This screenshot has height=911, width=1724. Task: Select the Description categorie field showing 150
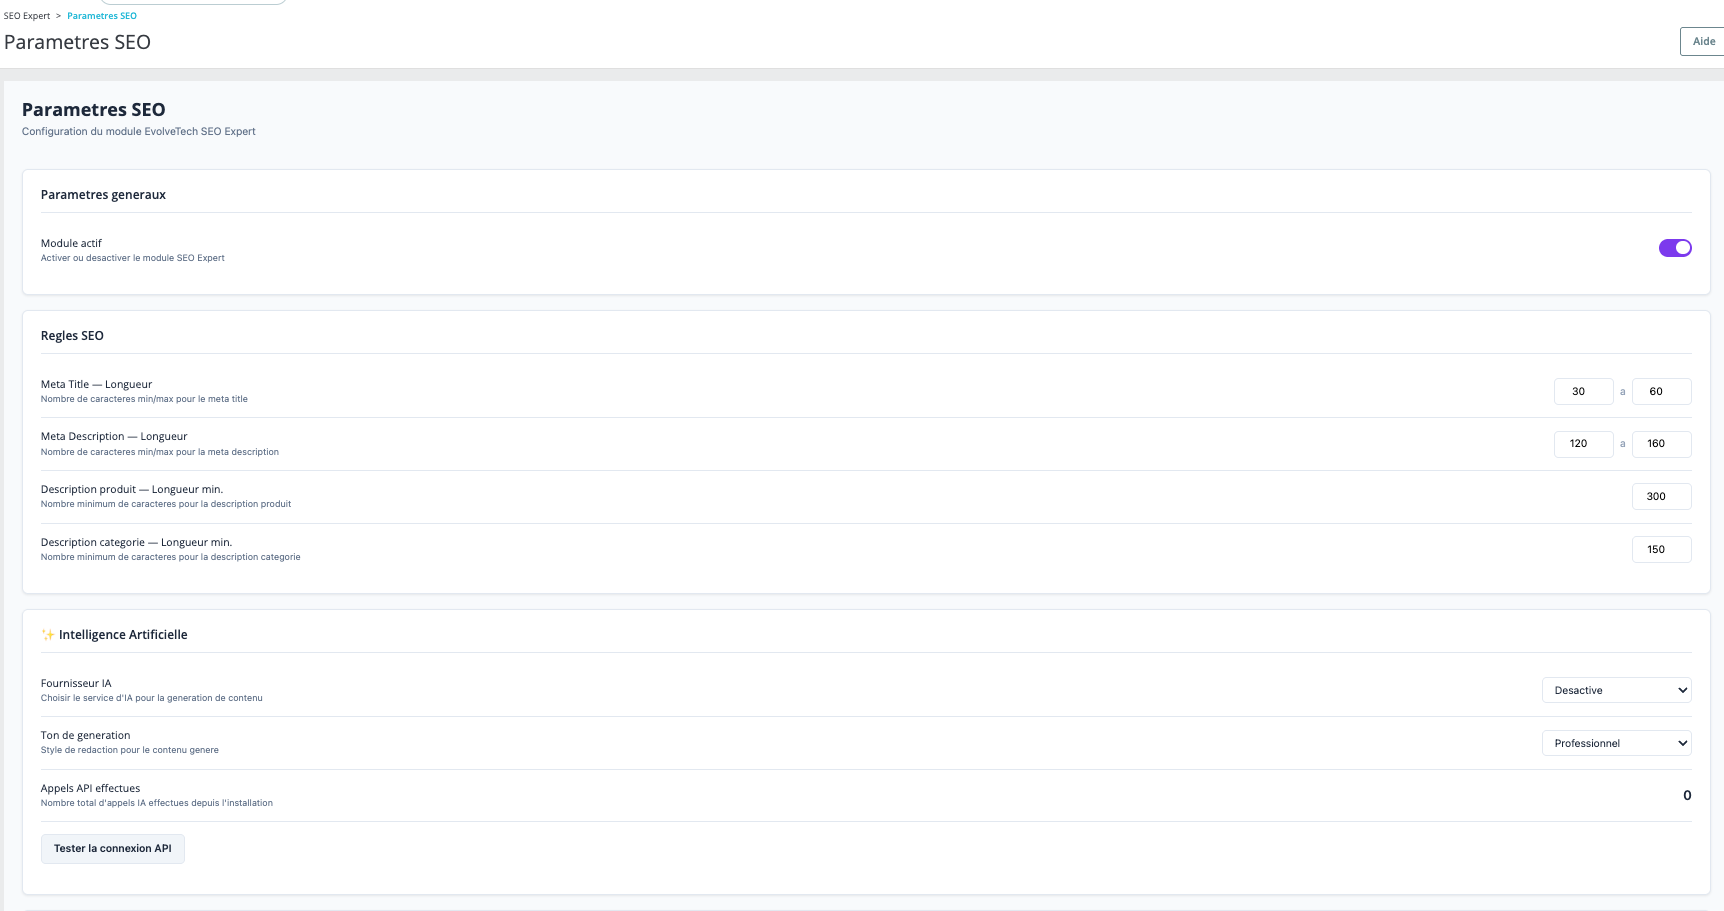(1661, 549)
